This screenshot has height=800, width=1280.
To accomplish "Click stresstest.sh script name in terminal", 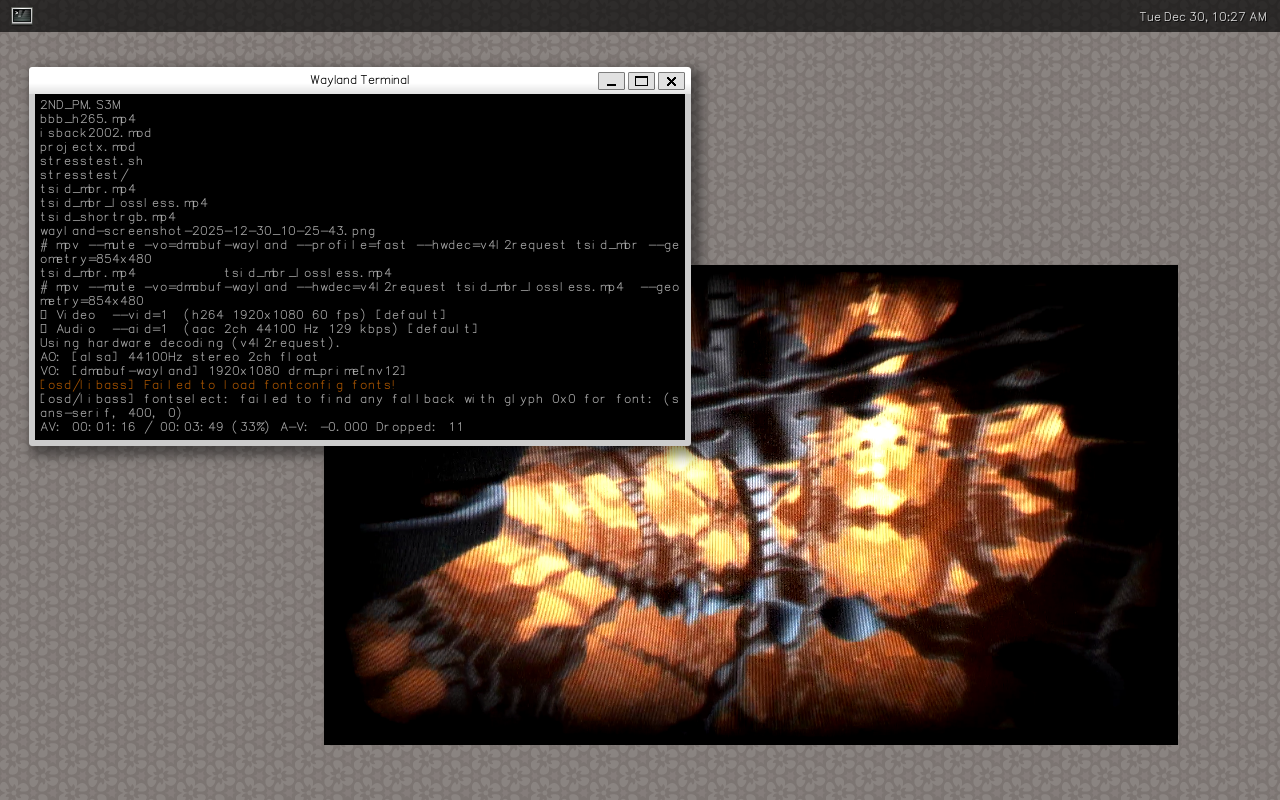I will tap(91, 161).
